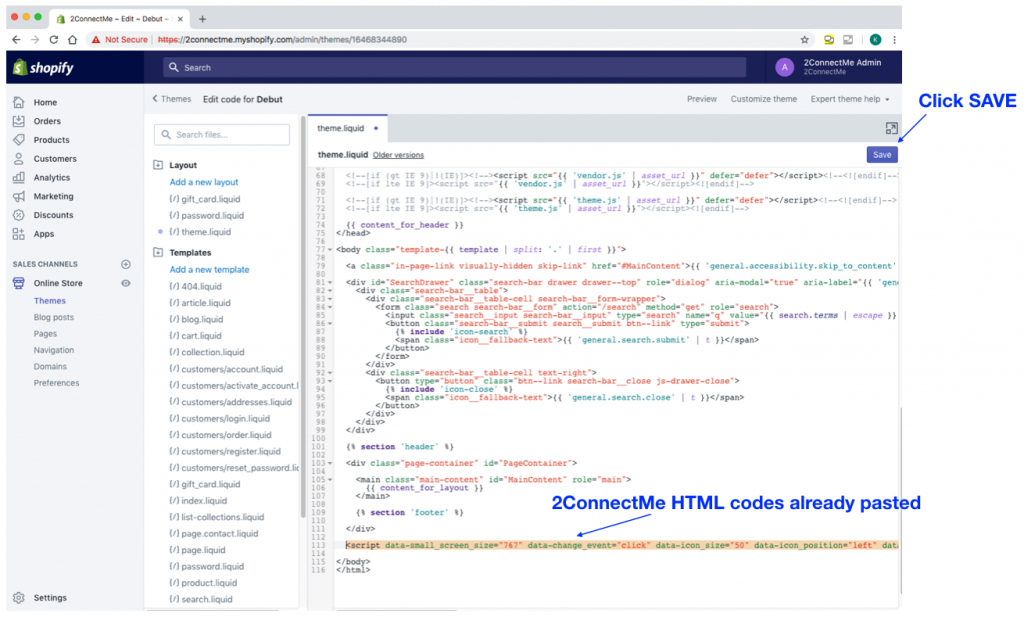Screen dimensions: 1024x617
Task: Click the Search files field
Action: pos(222,134)
